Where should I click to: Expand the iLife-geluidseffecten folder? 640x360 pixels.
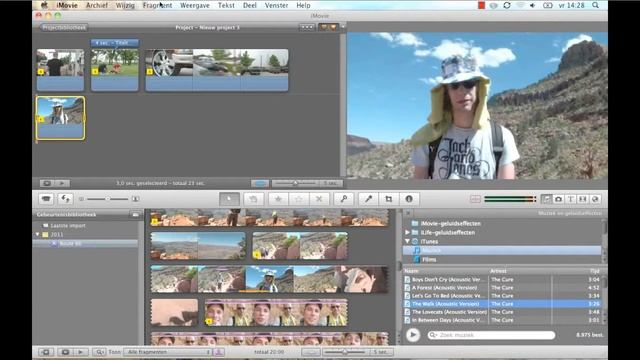[407, 232]
